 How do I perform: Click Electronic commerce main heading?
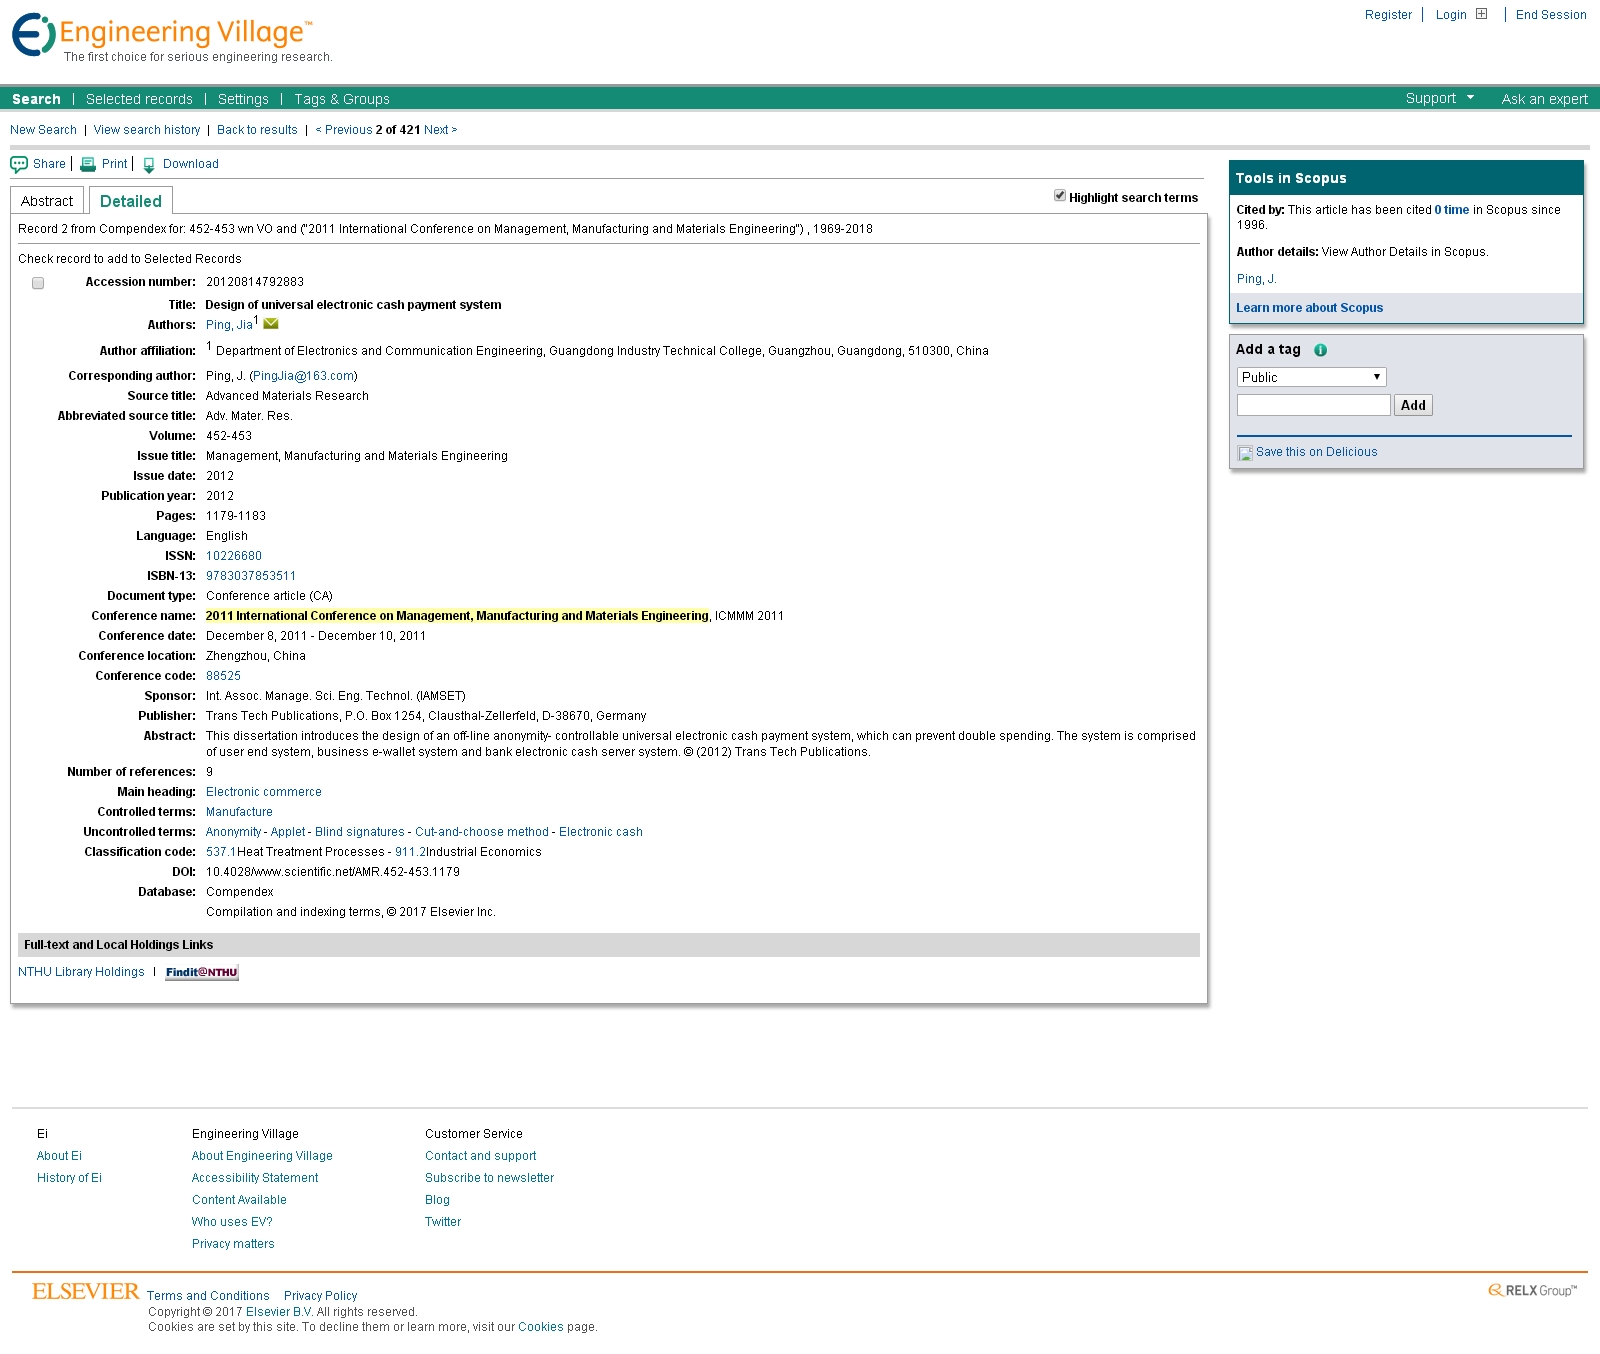(x=264, y=792)
